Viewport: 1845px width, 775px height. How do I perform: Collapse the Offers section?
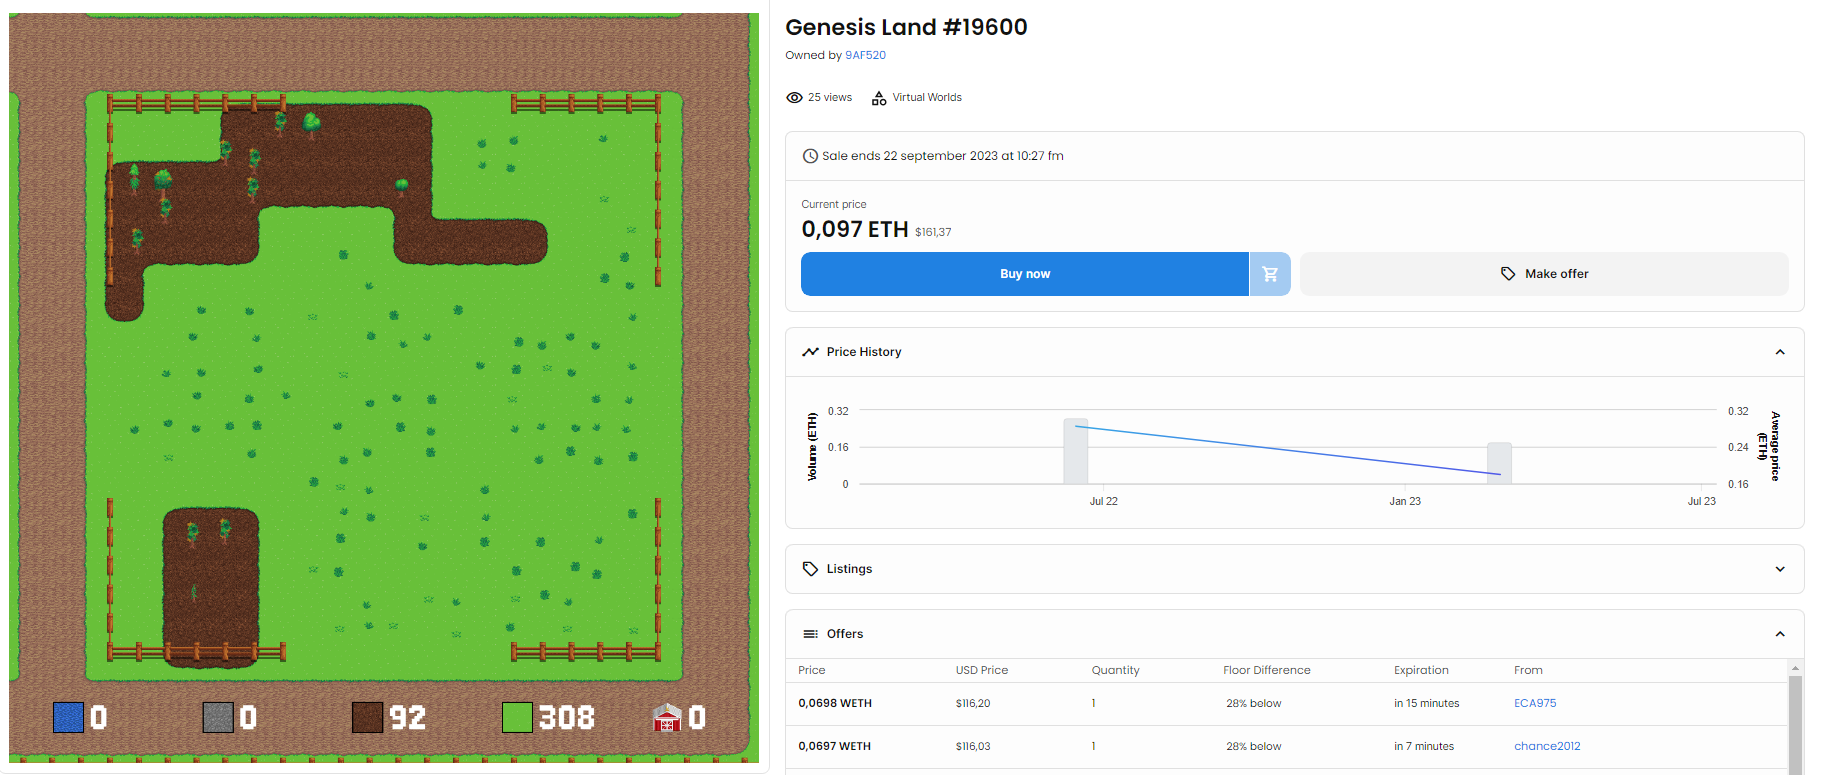(1779, 634)
